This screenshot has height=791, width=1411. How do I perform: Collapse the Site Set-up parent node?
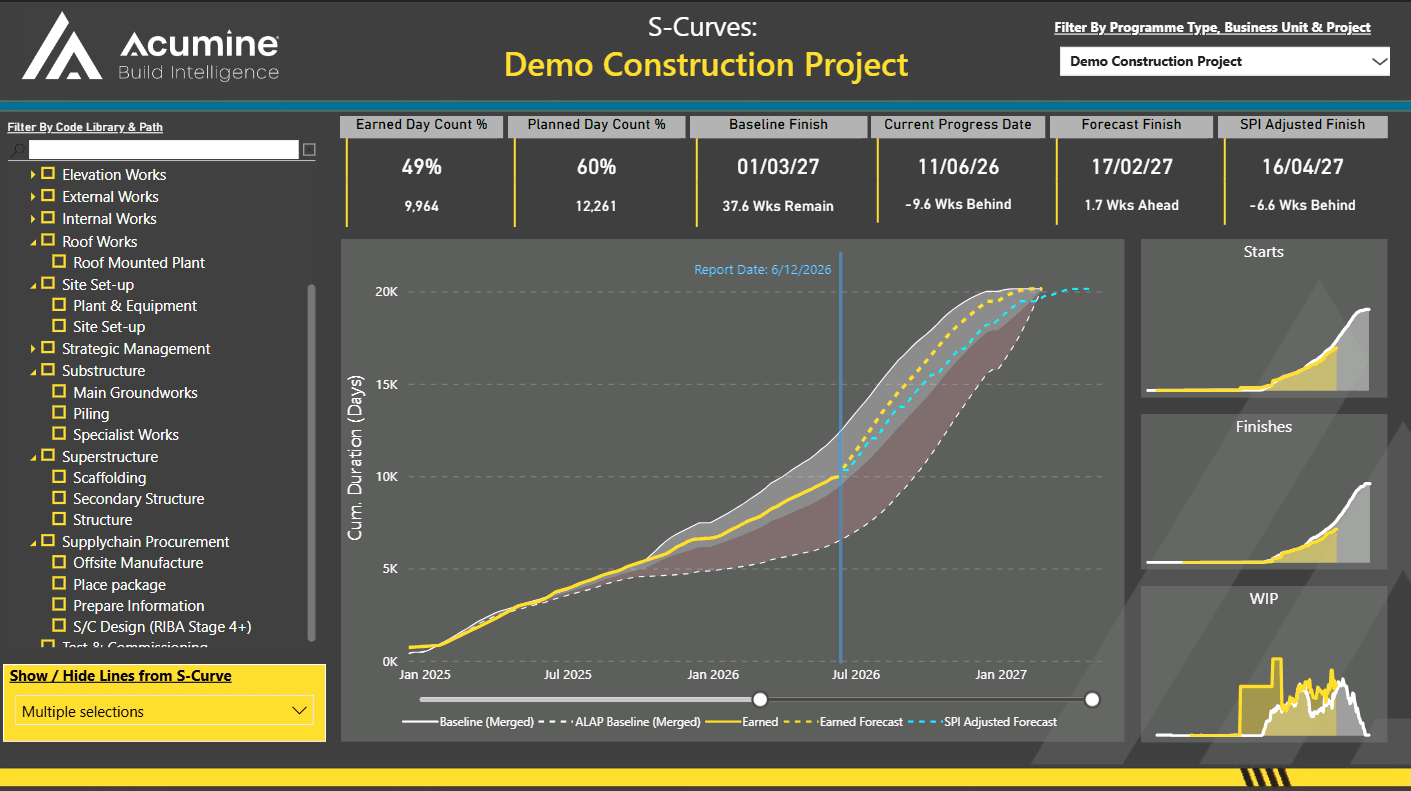[x=33, y=285]
